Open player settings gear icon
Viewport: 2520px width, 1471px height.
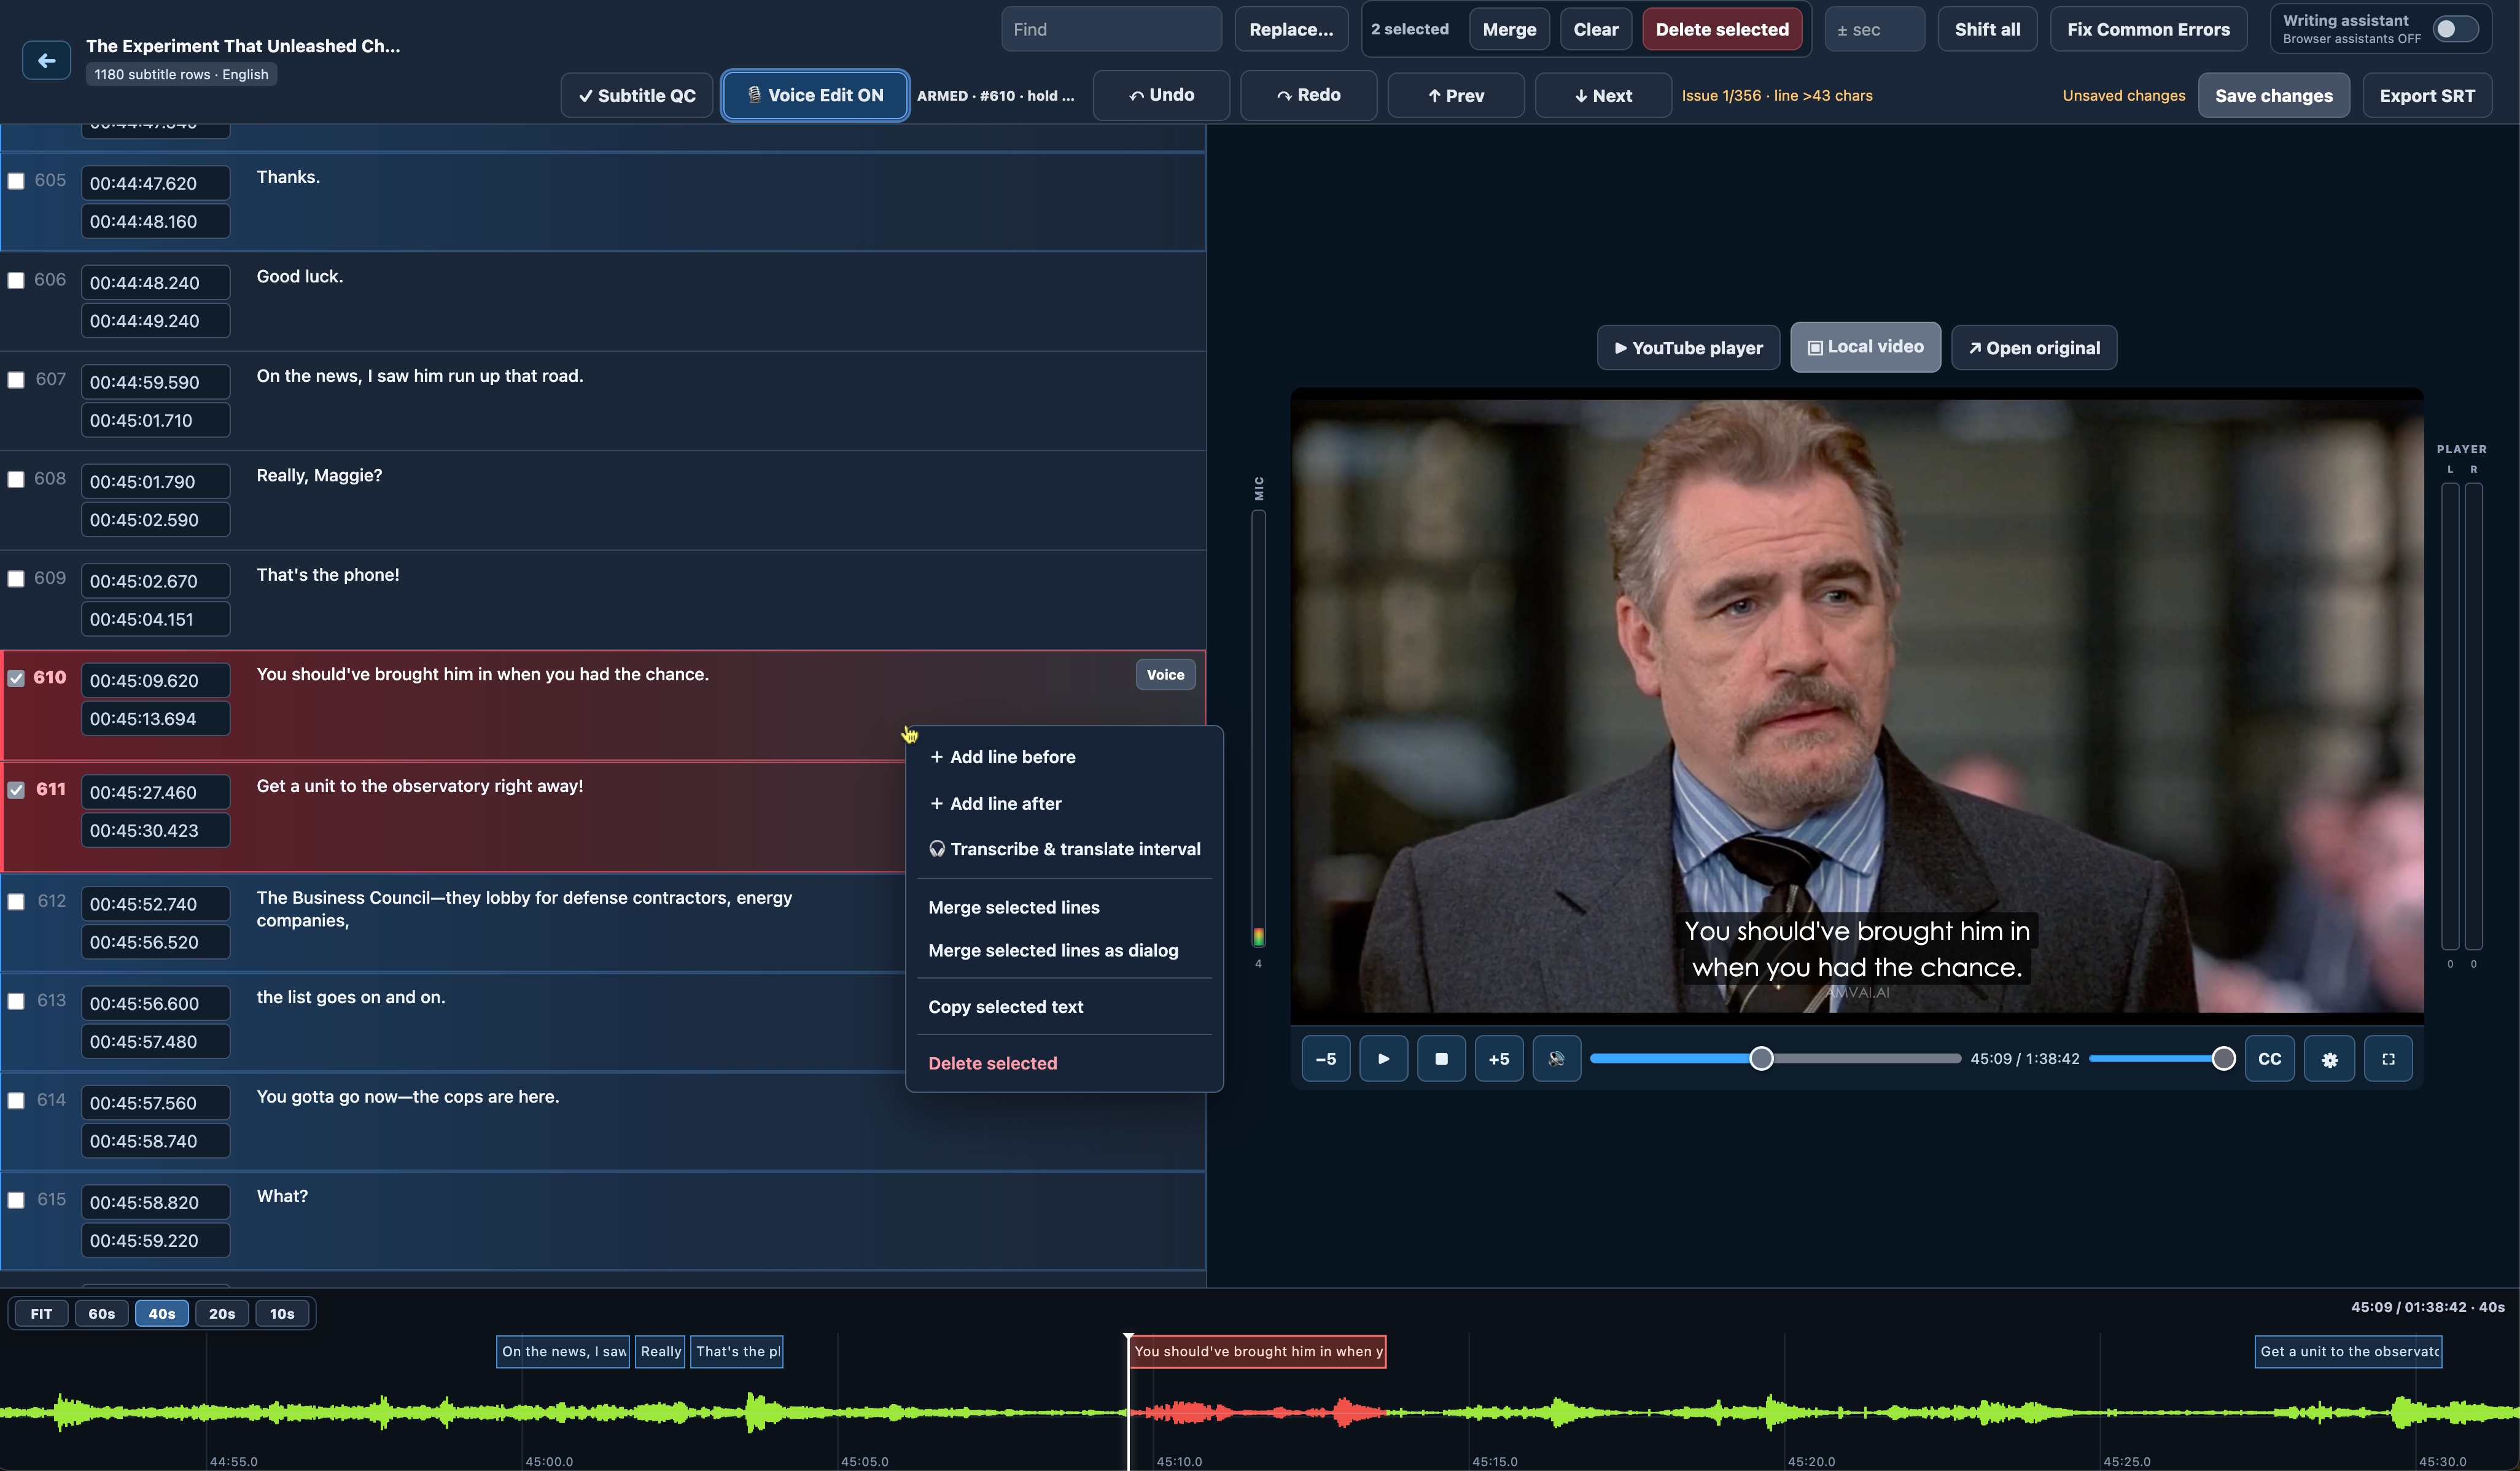pyautogui.click(x=2329, y=1059)
